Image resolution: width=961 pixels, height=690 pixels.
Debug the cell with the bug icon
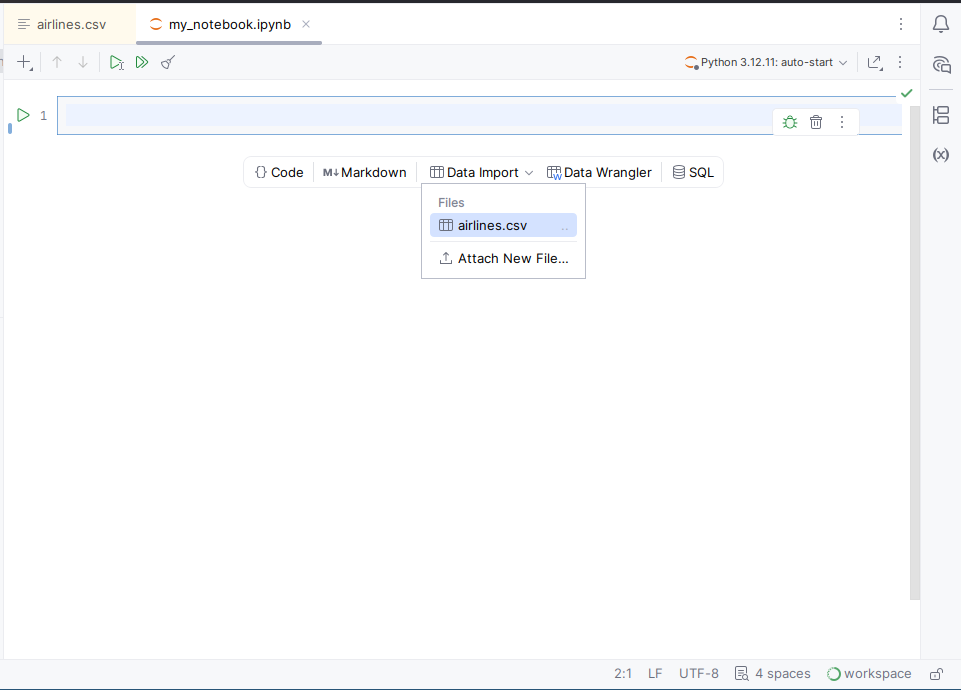click(x=790, y=122)
